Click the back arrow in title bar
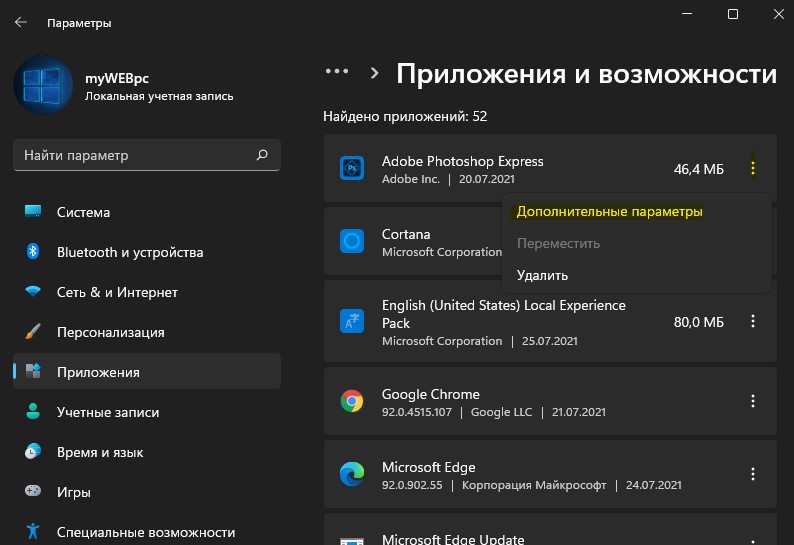Image resolution: width=794 pixels, height=545 pixels. tap(21, 22)
